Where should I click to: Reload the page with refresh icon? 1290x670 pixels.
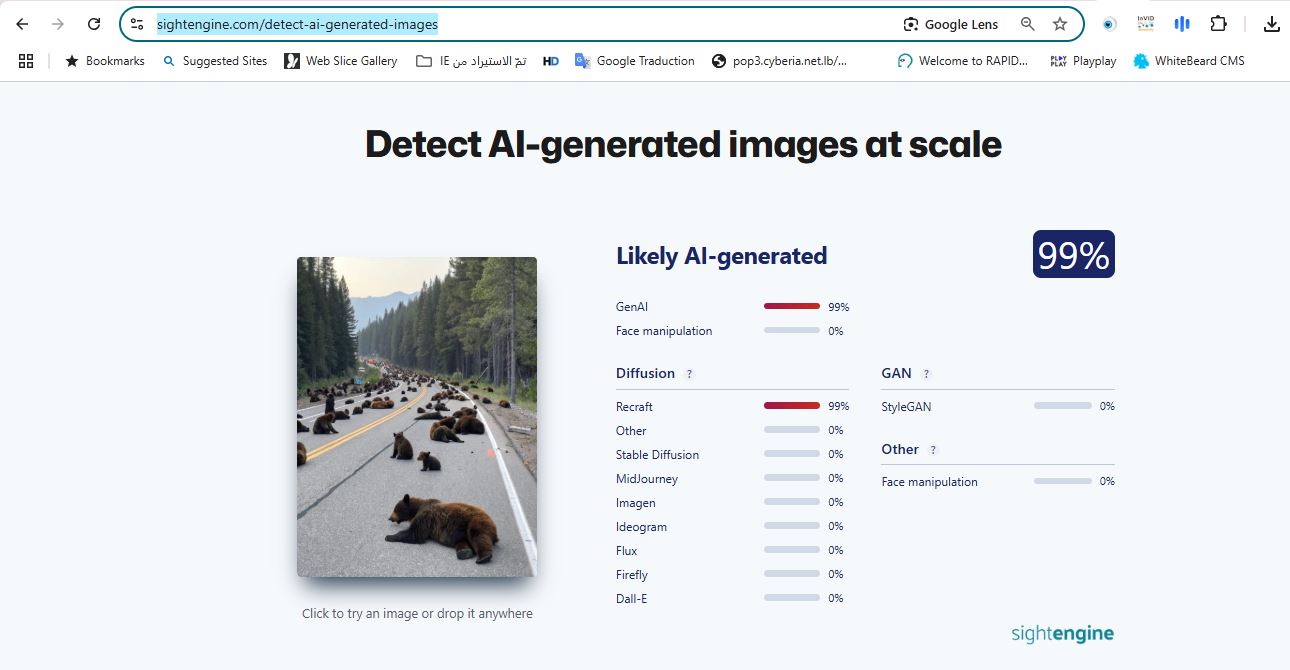tap(94, 24)
